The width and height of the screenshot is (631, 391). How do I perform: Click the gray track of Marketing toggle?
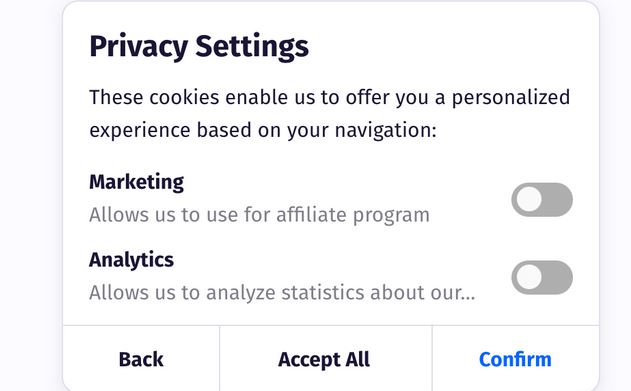coord(557,200)
